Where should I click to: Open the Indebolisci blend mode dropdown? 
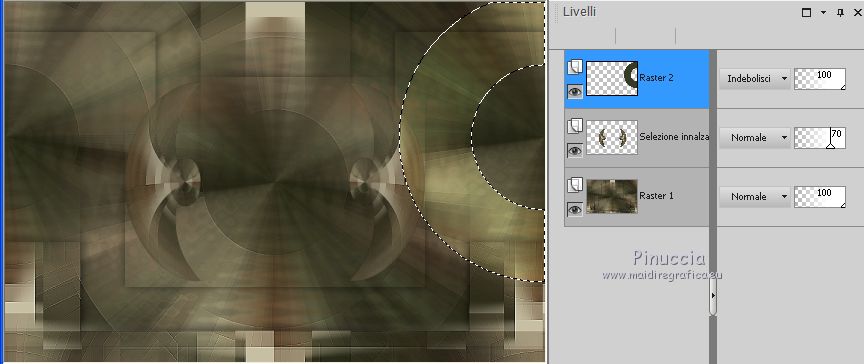point(754,79)
